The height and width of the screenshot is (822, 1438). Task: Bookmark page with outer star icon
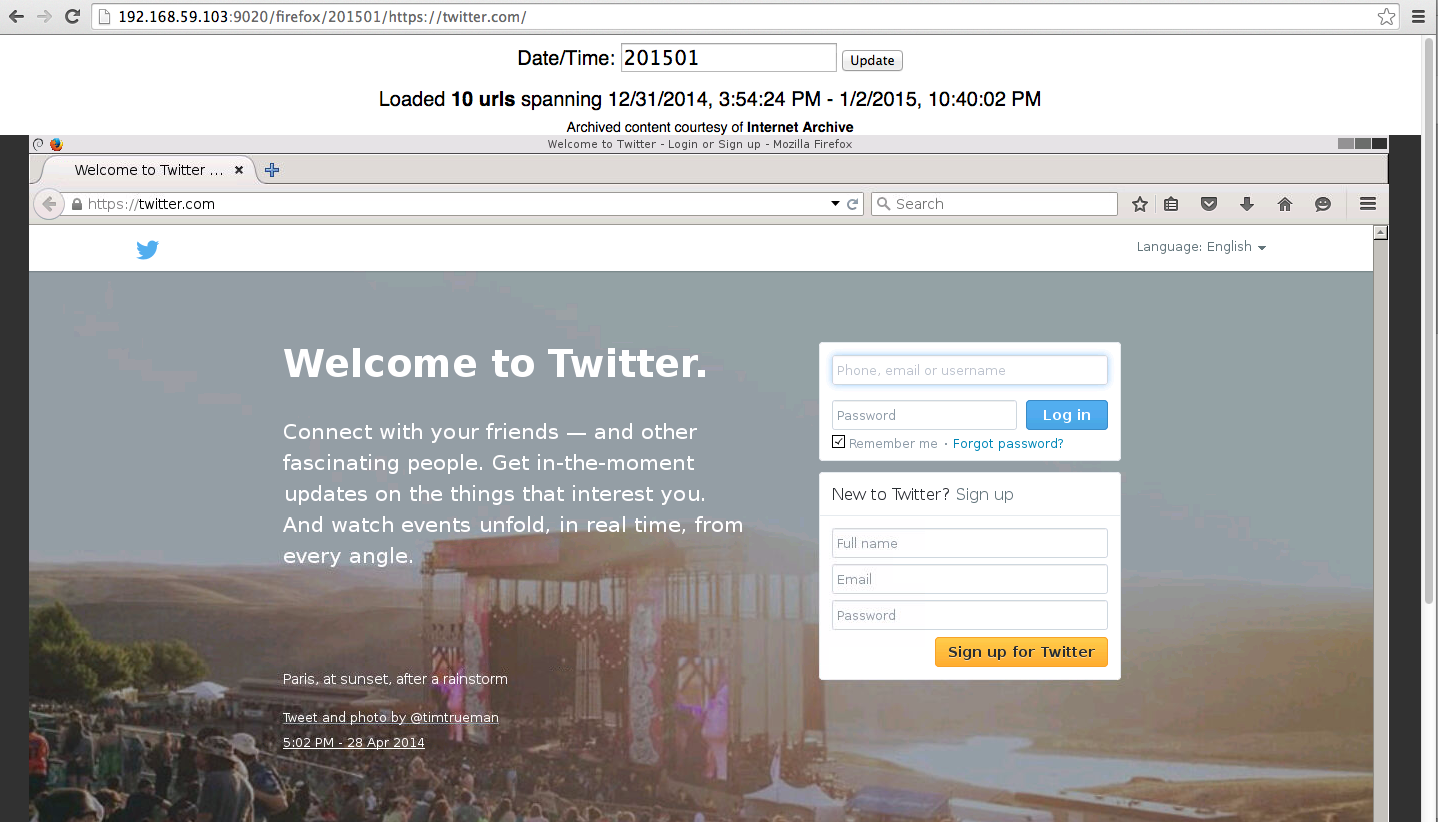click(1386, 16)
